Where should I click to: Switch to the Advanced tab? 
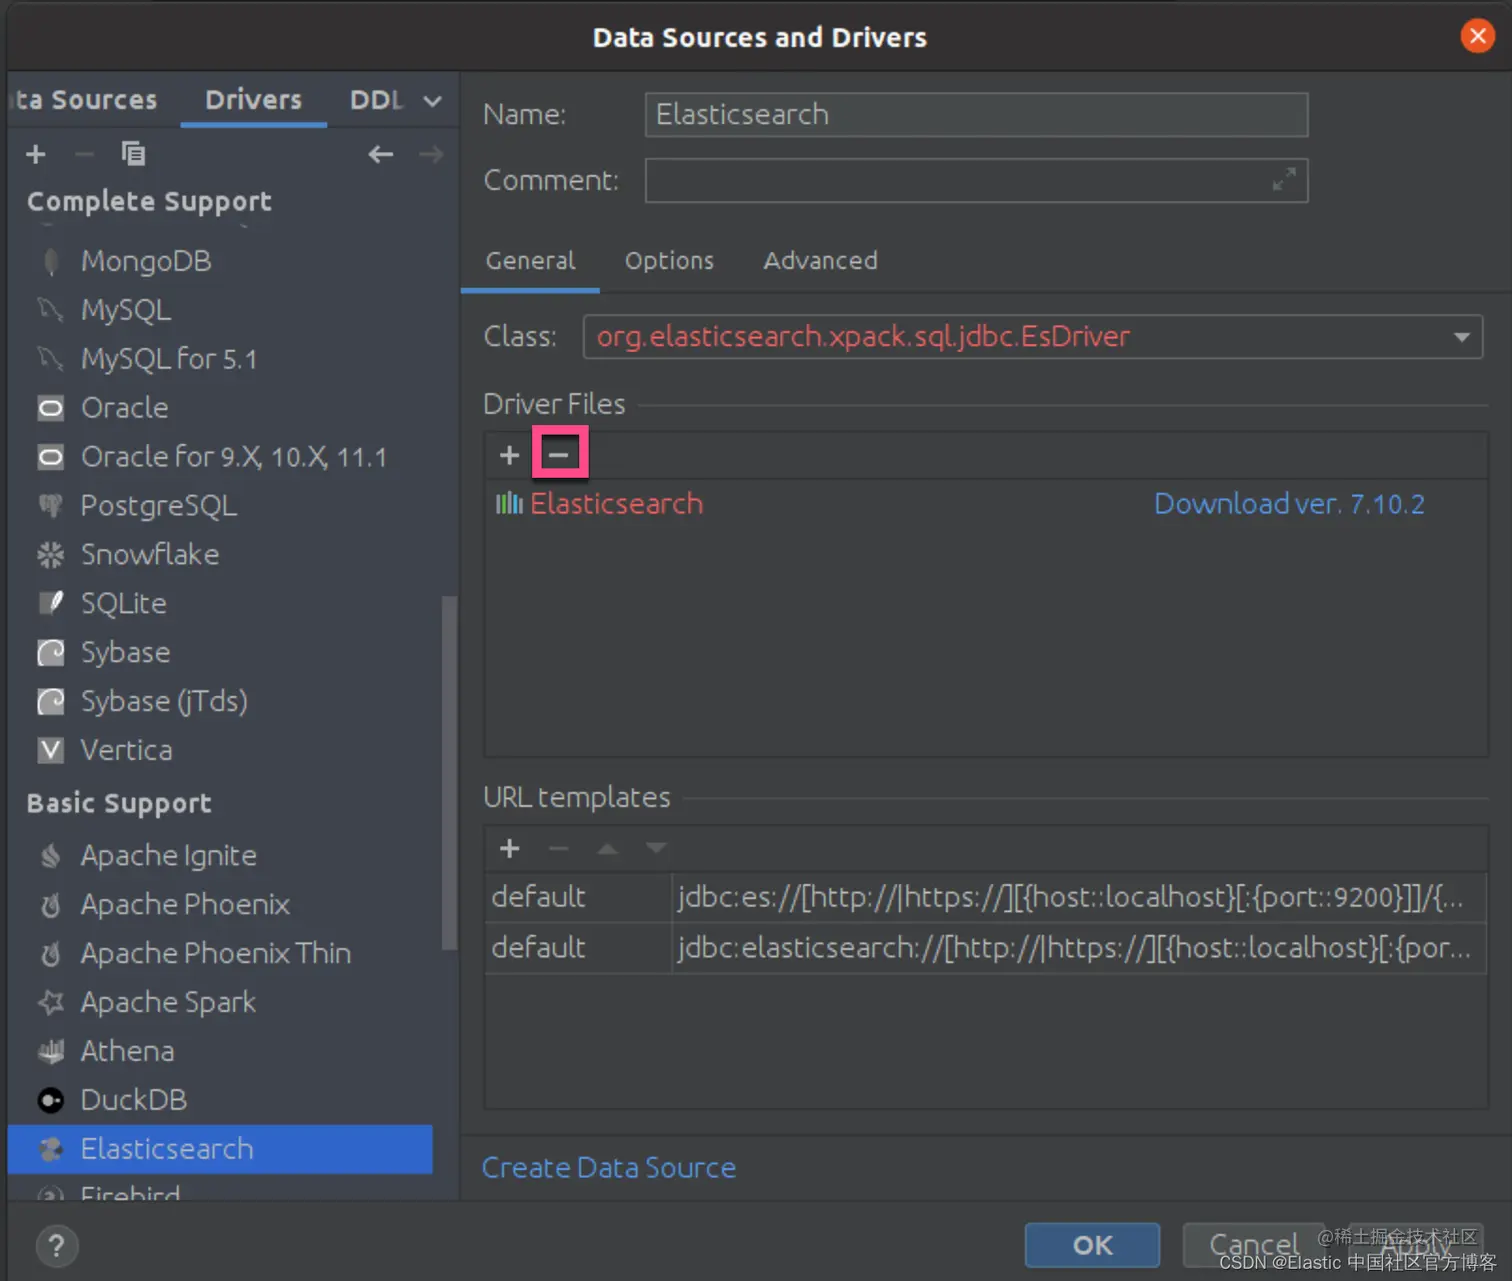pos(819,260)
